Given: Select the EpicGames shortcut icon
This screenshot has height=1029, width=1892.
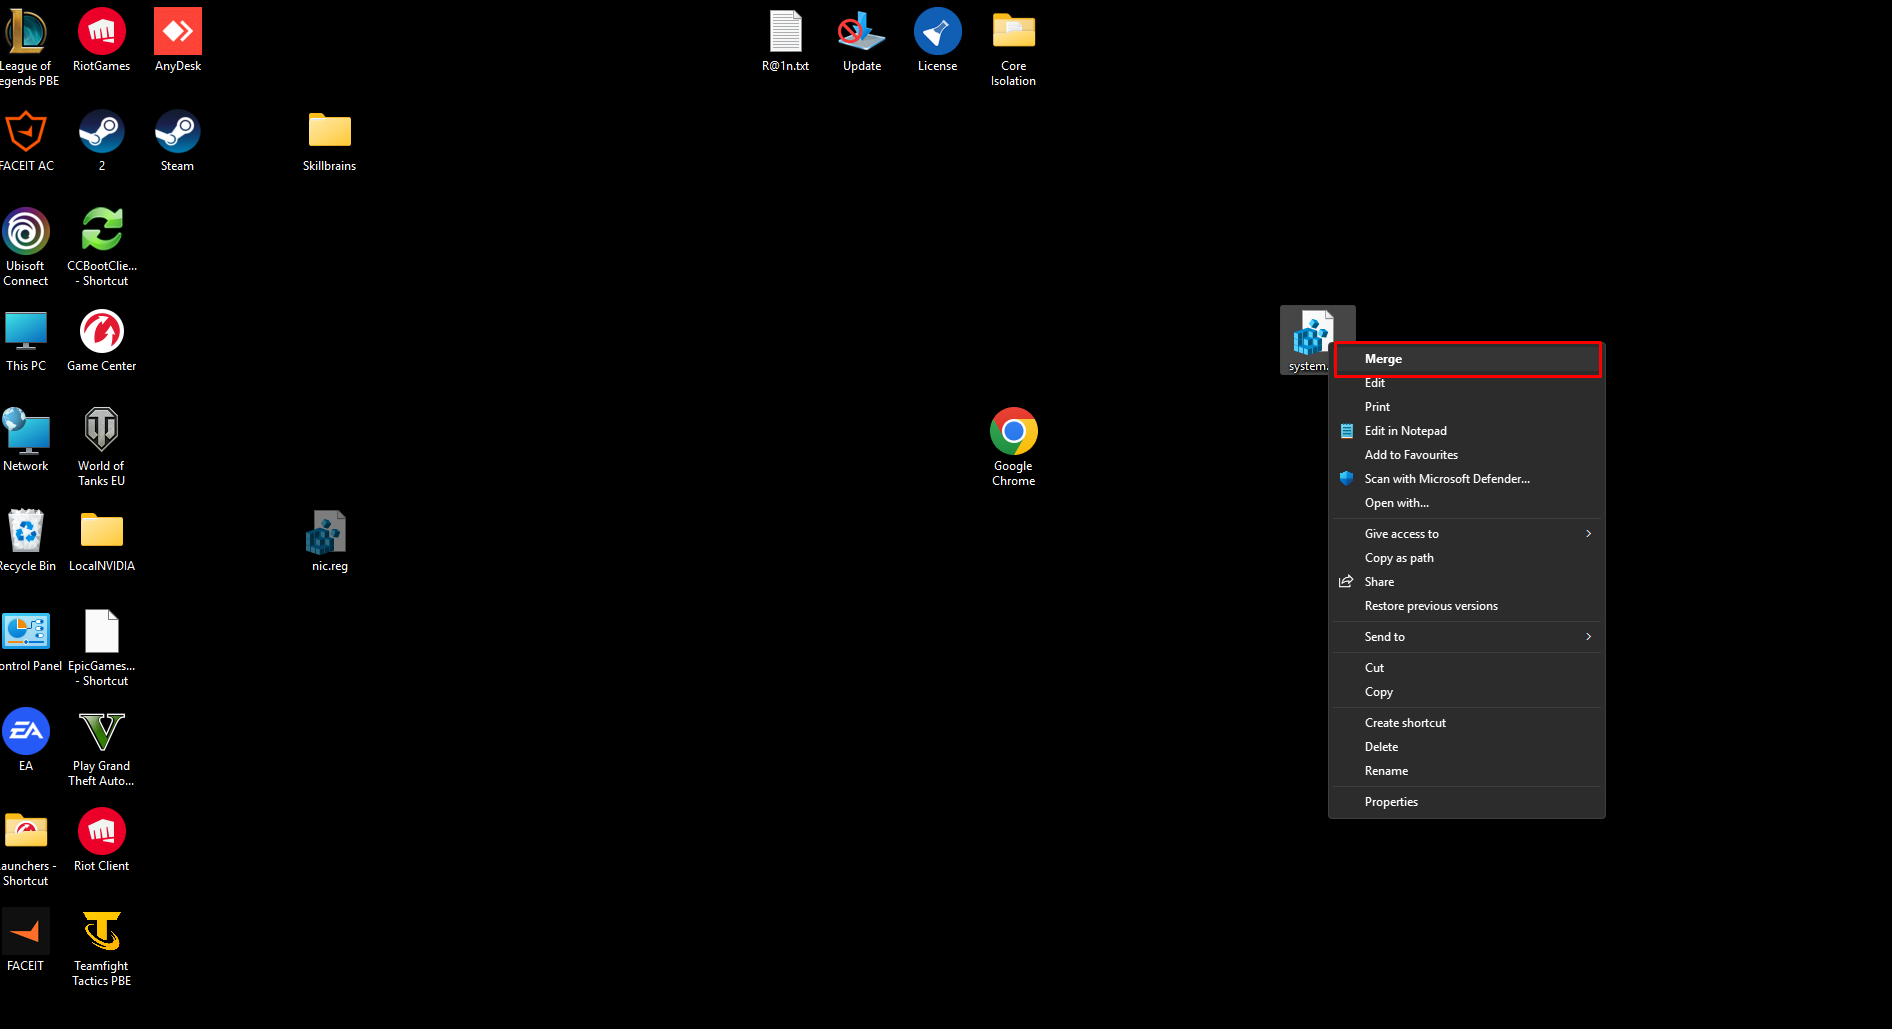Looking at the screenshot, I should pos(101,647).
